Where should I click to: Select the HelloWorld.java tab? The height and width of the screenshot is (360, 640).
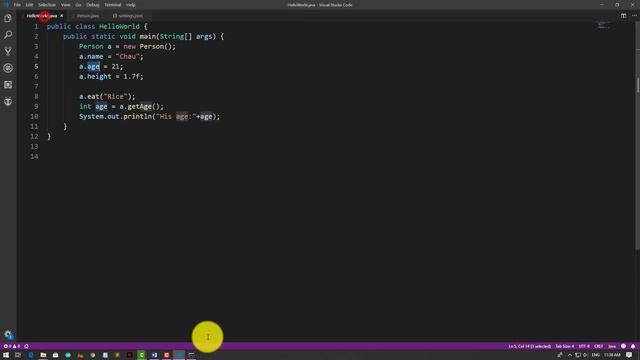pyautogui.click(x=42, y=16)
